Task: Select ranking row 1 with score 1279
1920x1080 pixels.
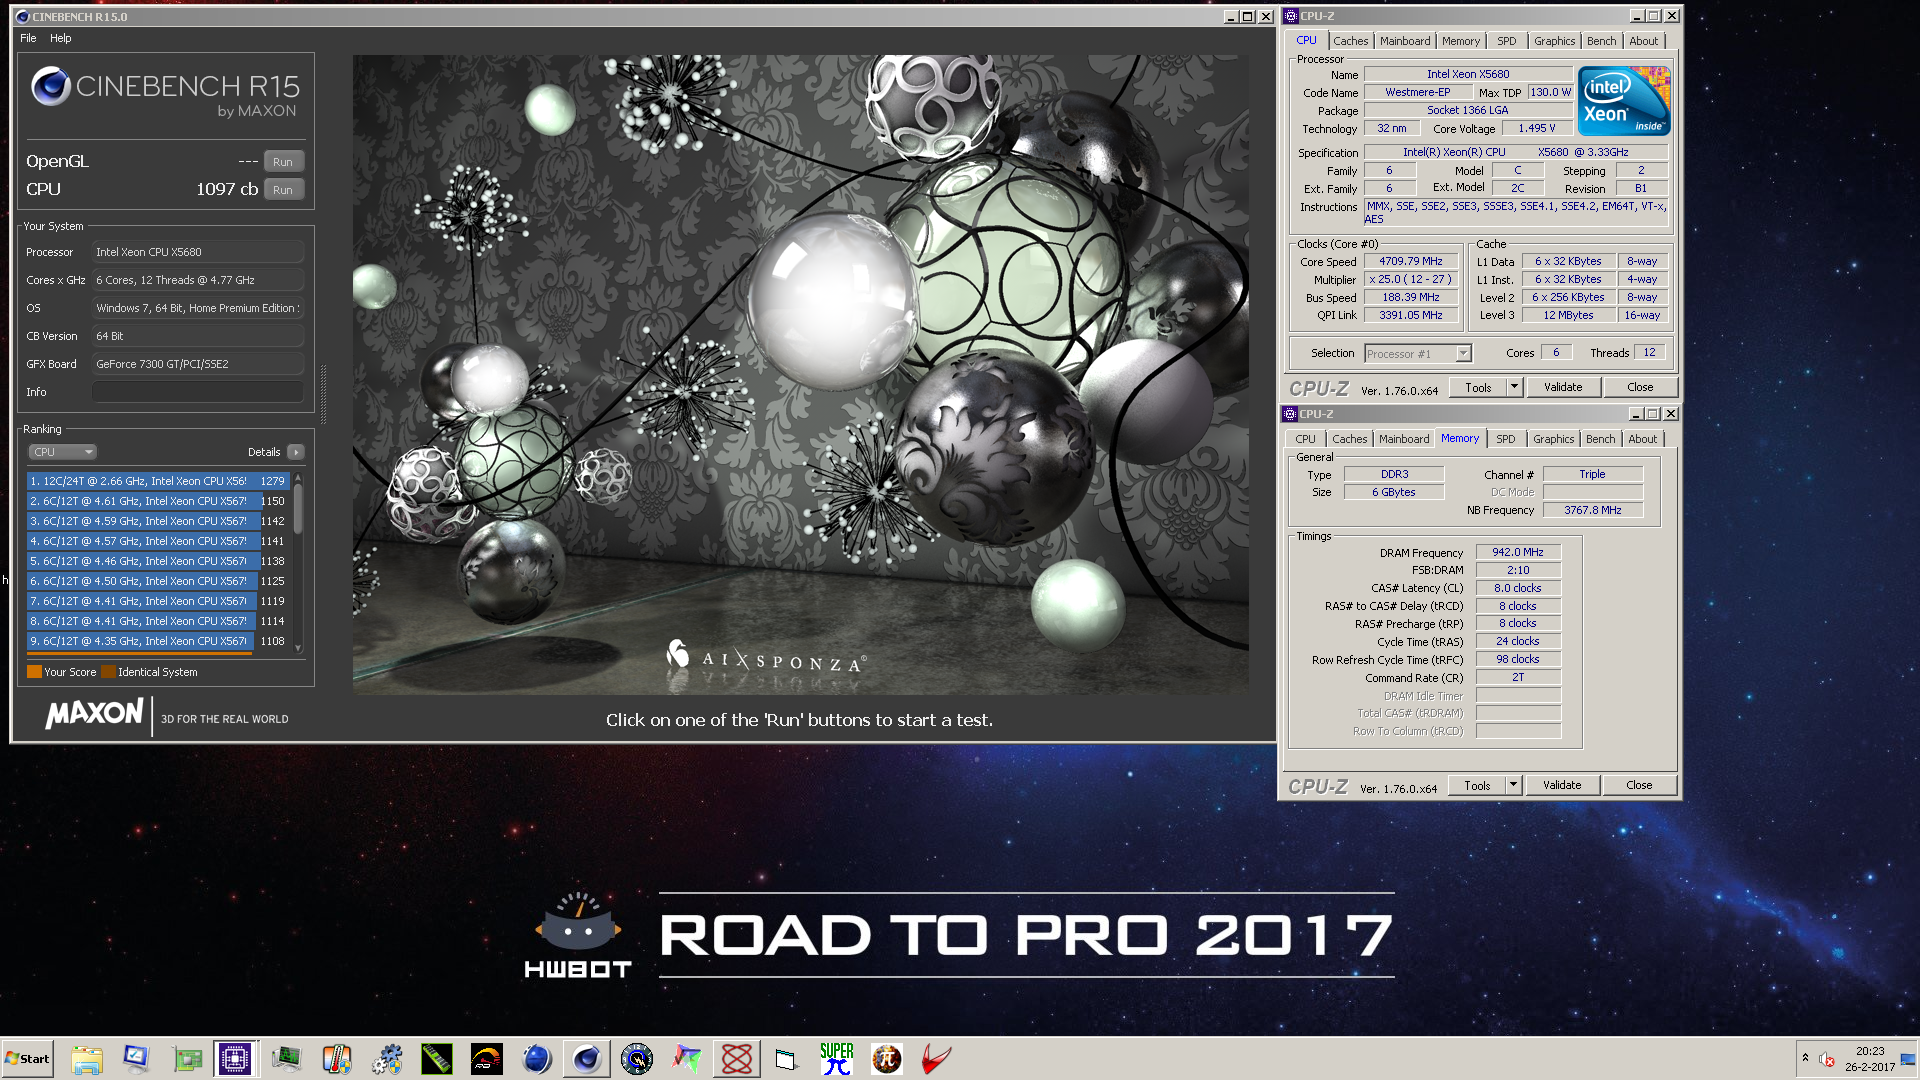Action: pyautogui.click(x=158, y=481)
